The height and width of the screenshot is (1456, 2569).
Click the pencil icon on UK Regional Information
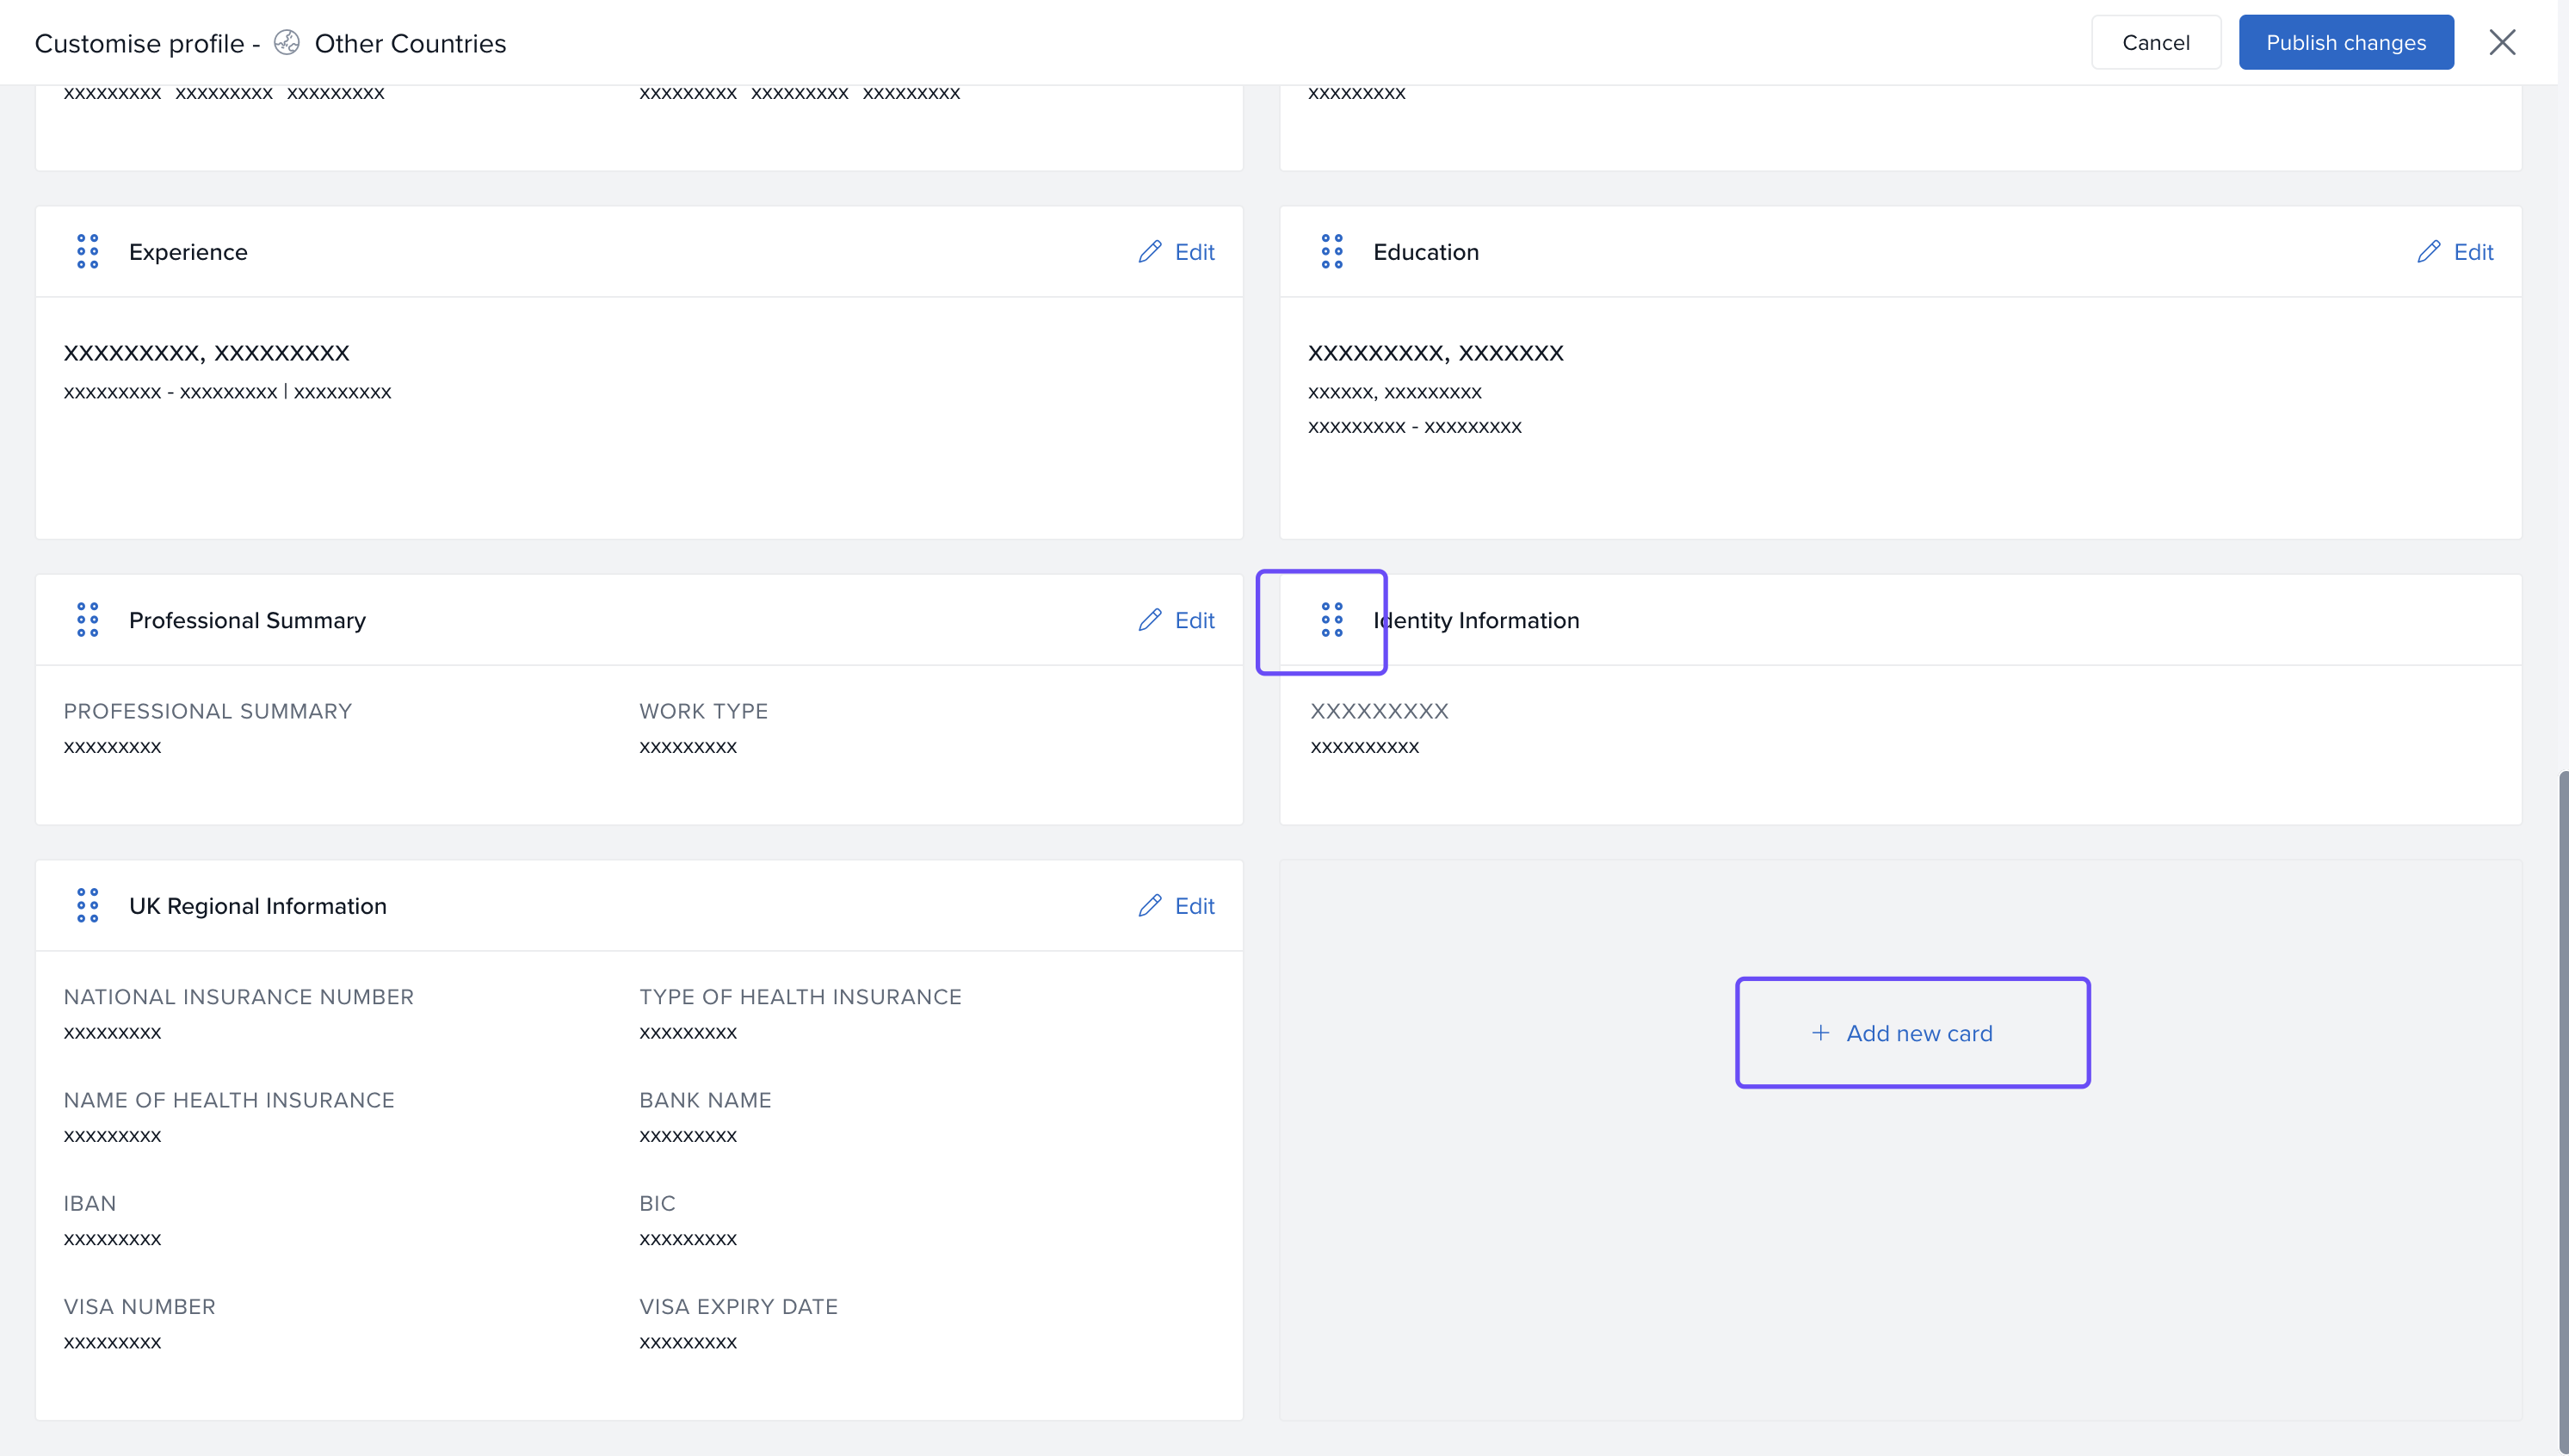click(1149, 905)
